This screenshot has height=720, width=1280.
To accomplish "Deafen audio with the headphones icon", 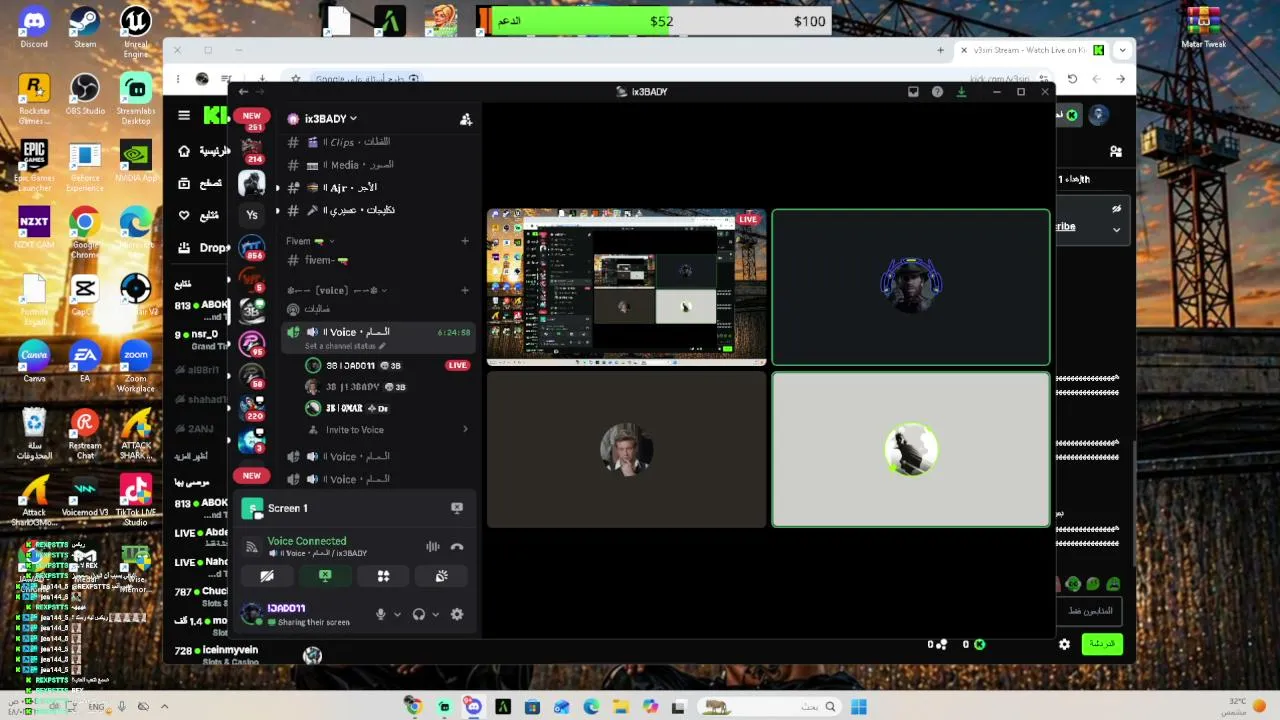I will 419,614.
